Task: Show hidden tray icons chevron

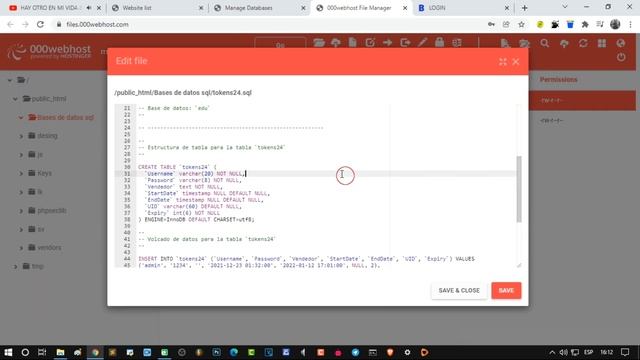Action: click(552, 352)
